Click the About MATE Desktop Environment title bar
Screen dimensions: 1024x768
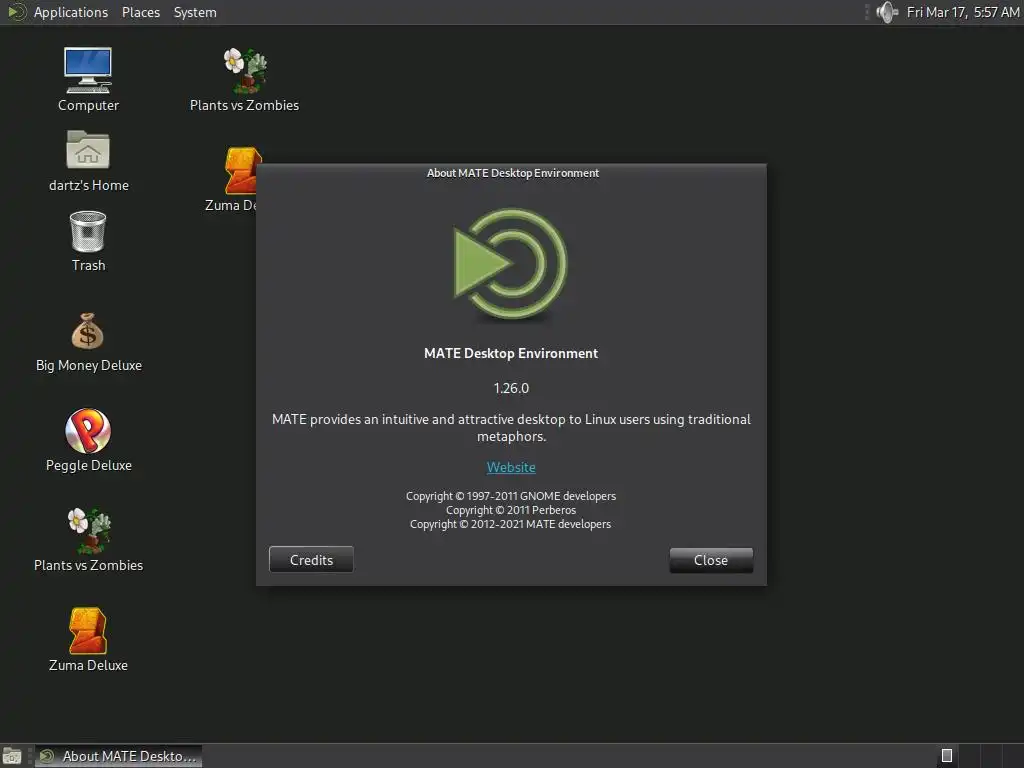[512, 173]
